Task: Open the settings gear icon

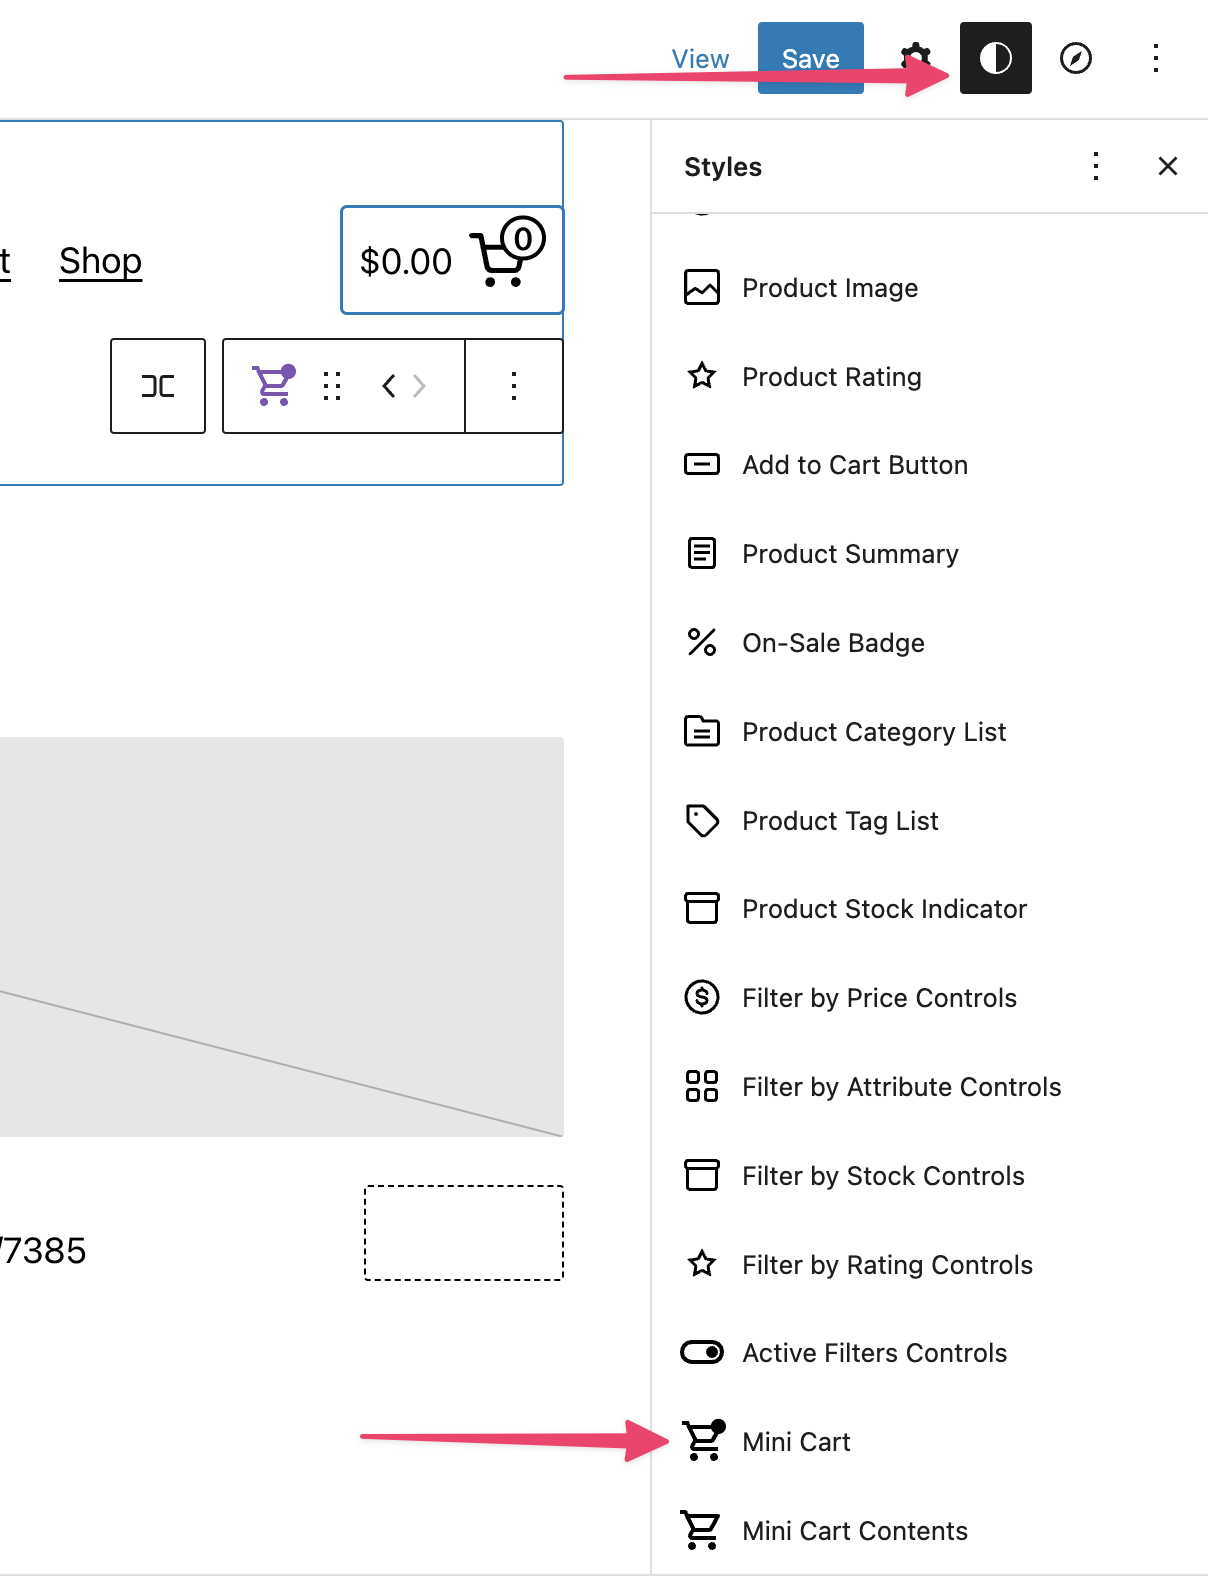Action: tap(916, 58)
